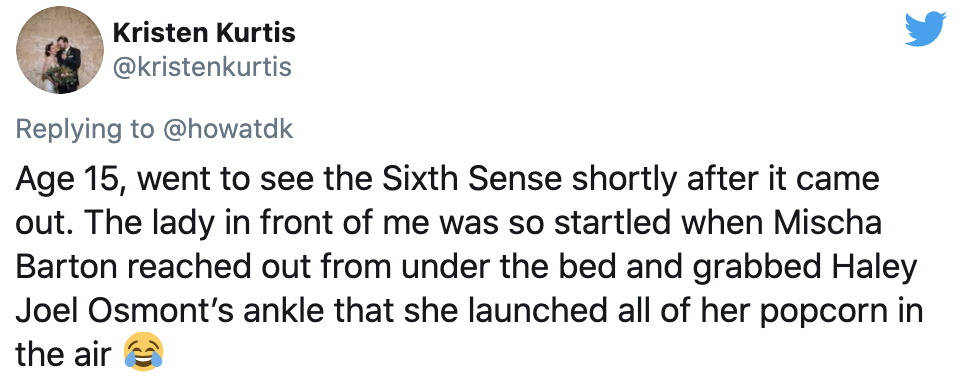Open the Kristen Kurtis display name
This screenshot has width=960, height=378.
[x=204, y=33]
